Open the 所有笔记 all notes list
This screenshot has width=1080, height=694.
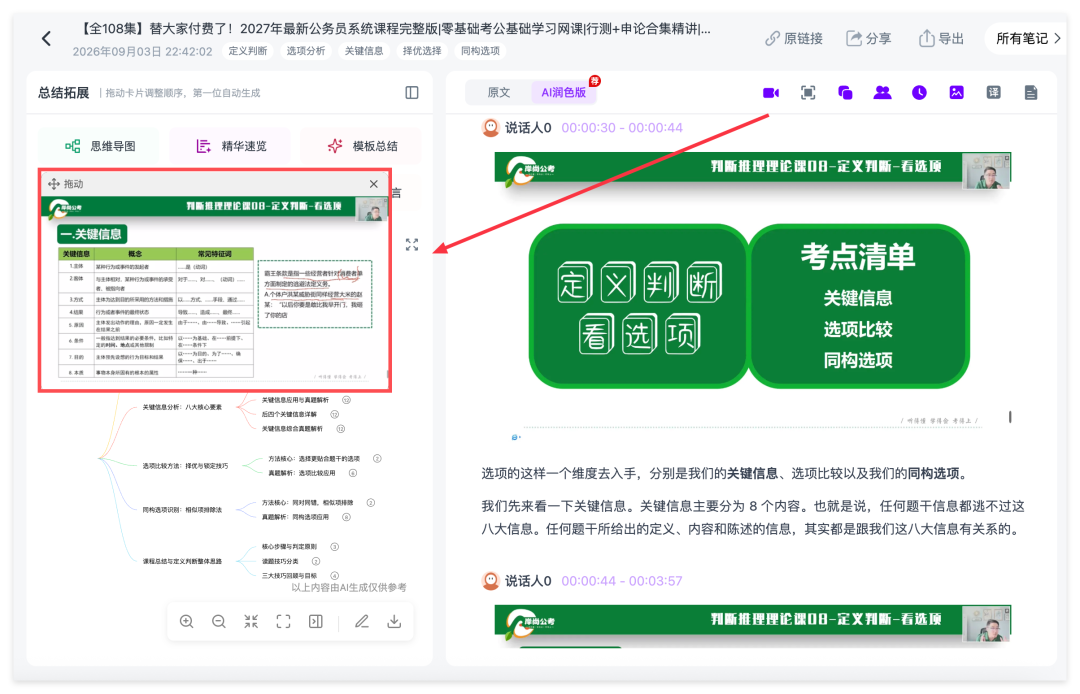pos(1028,39)
